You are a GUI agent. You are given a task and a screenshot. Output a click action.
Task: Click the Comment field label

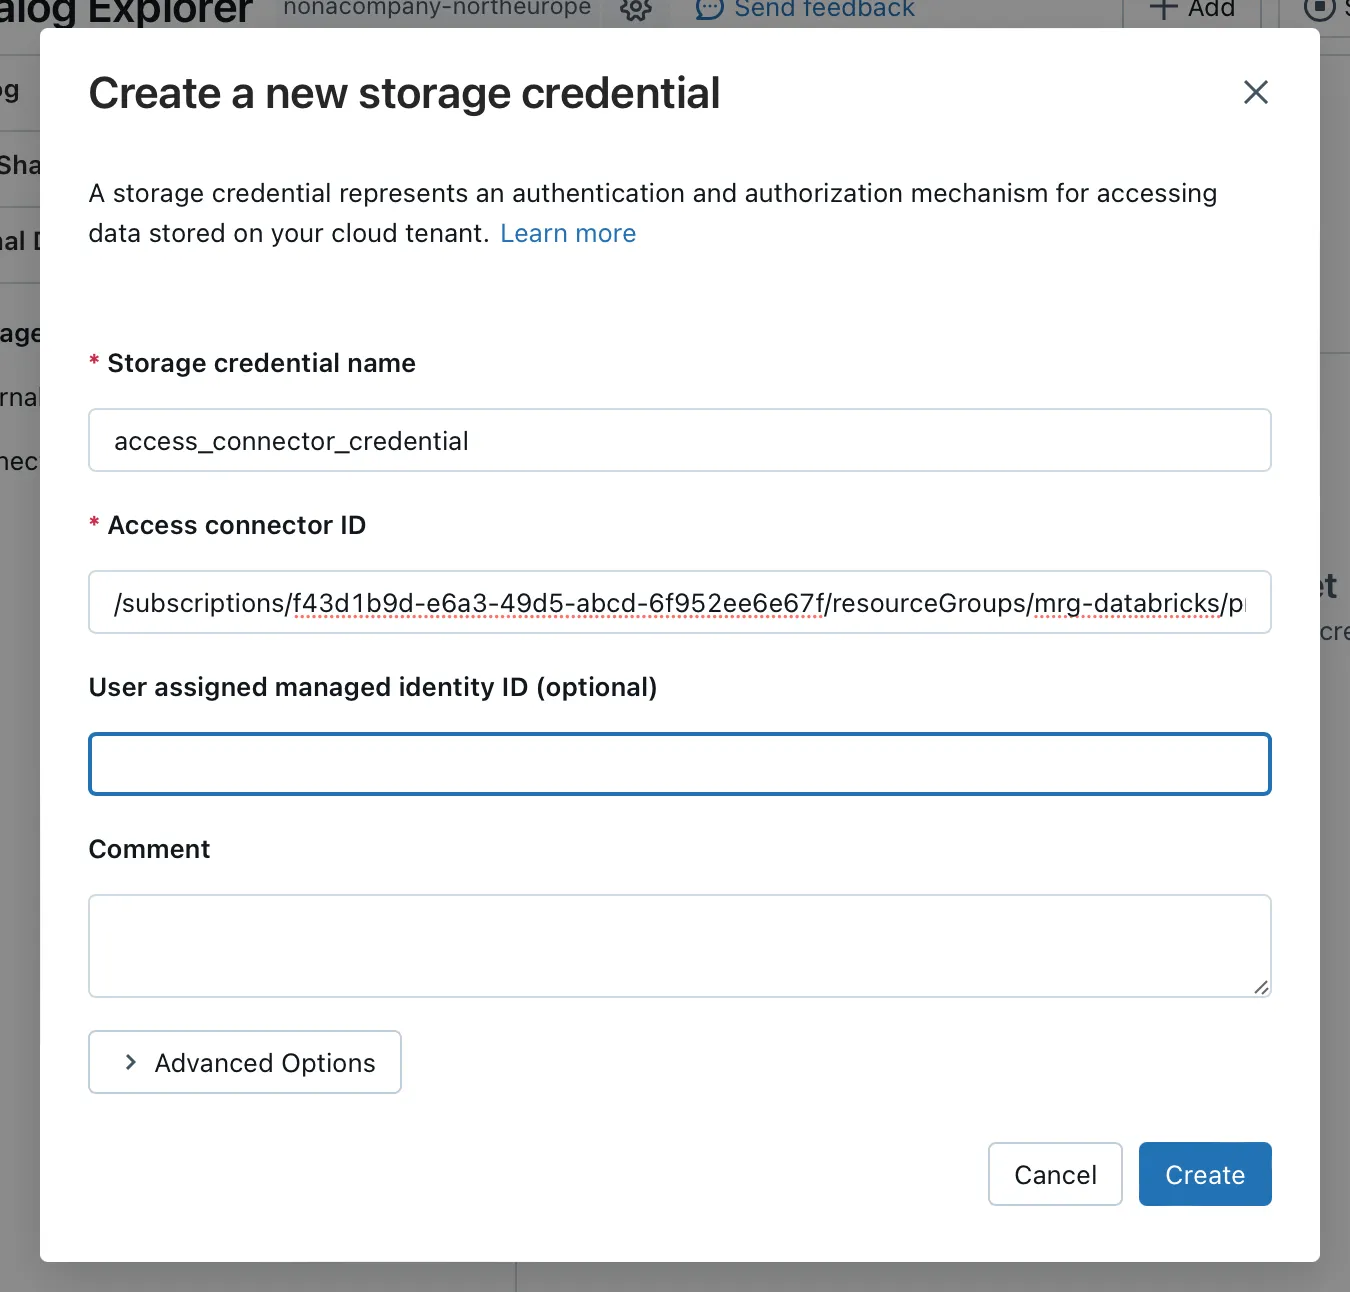click(x=149, y=849)
